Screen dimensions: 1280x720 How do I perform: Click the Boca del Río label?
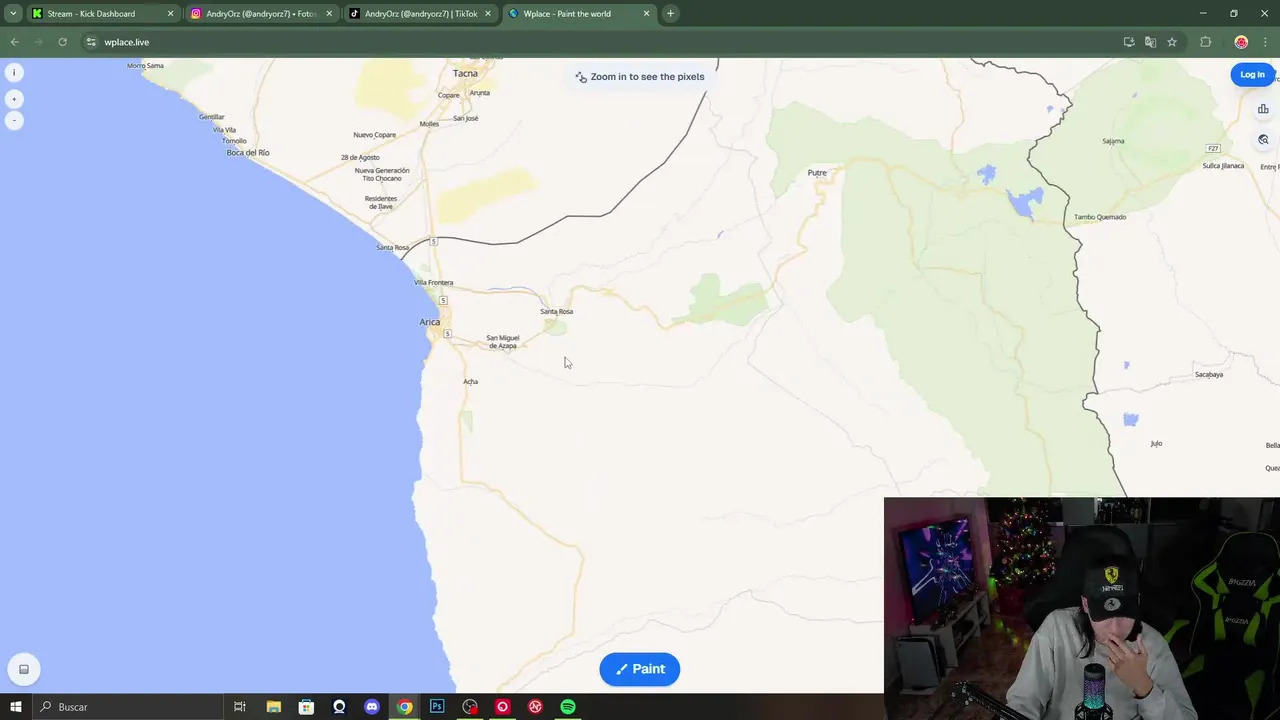[x=248, y=153]
